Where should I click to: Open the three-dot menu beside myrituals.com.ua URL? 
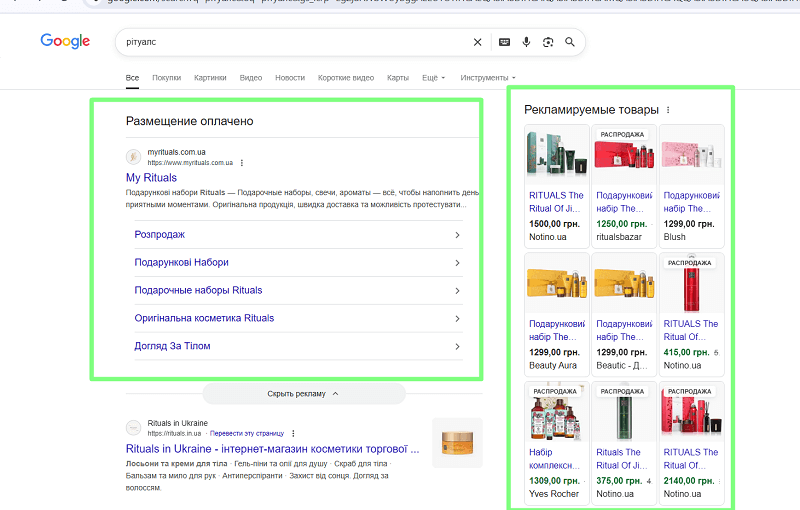point(242,163)
